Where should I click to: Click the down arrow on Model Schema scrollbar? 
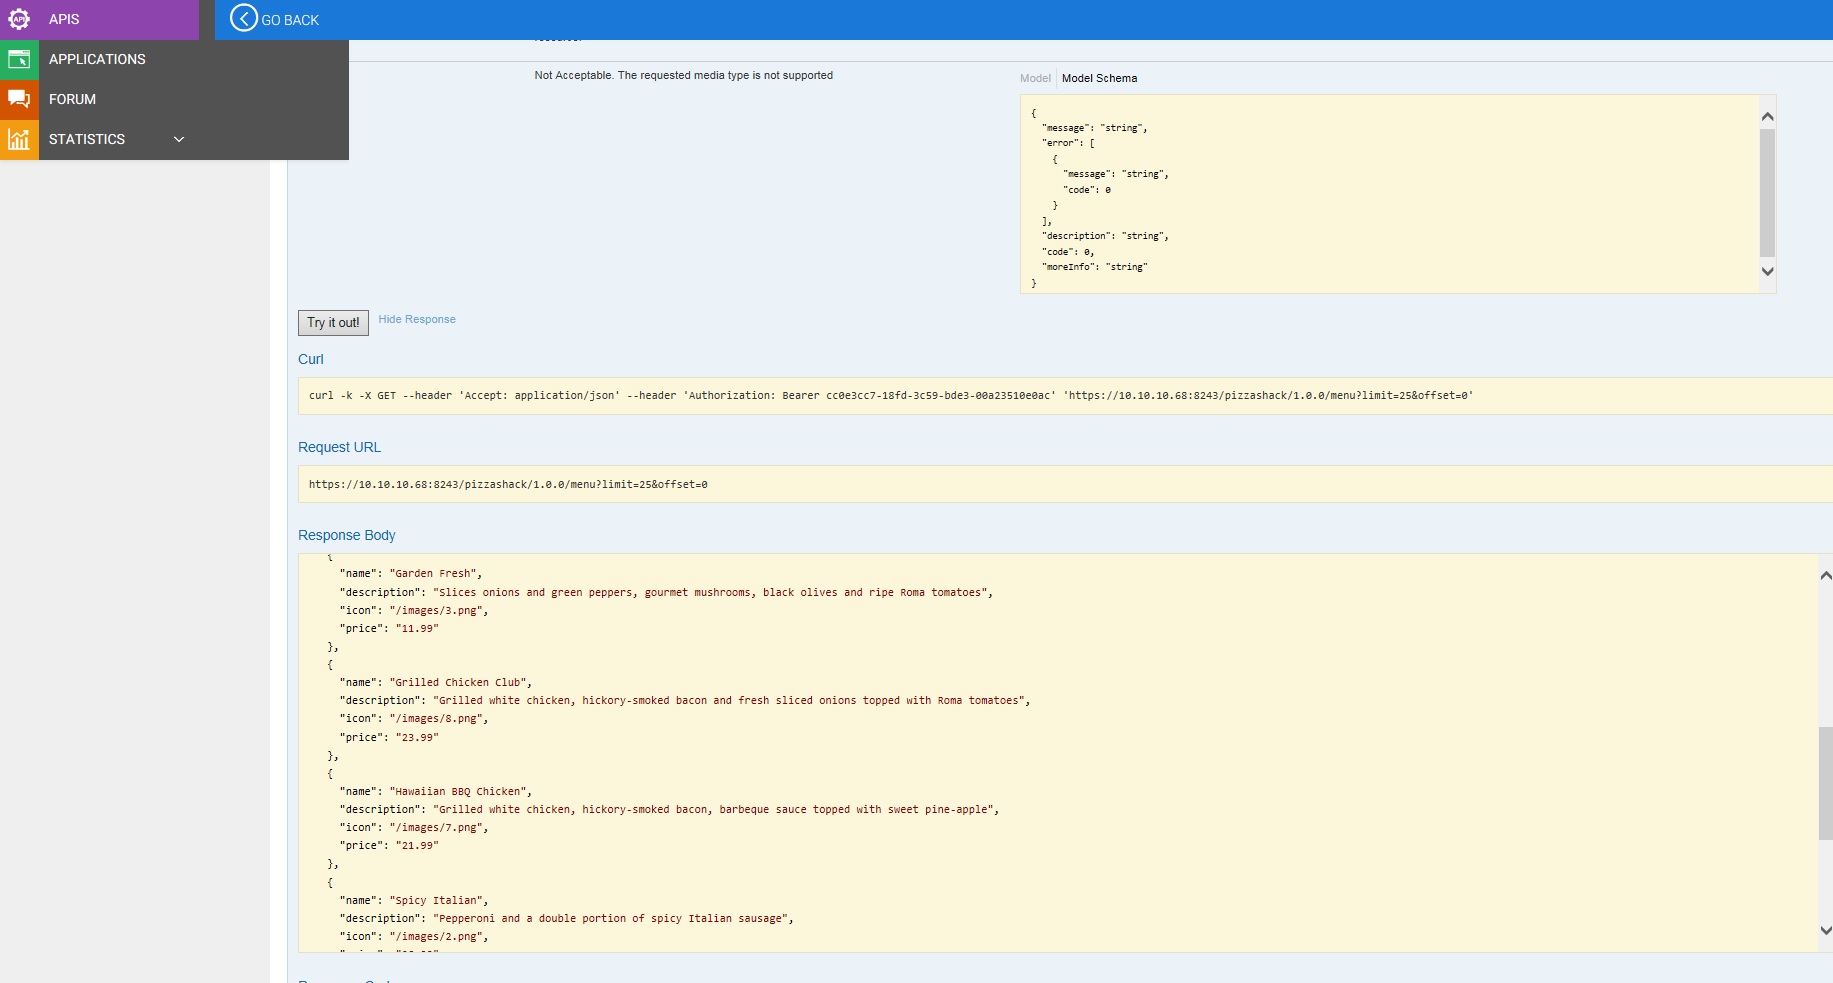coord(1767,271)
